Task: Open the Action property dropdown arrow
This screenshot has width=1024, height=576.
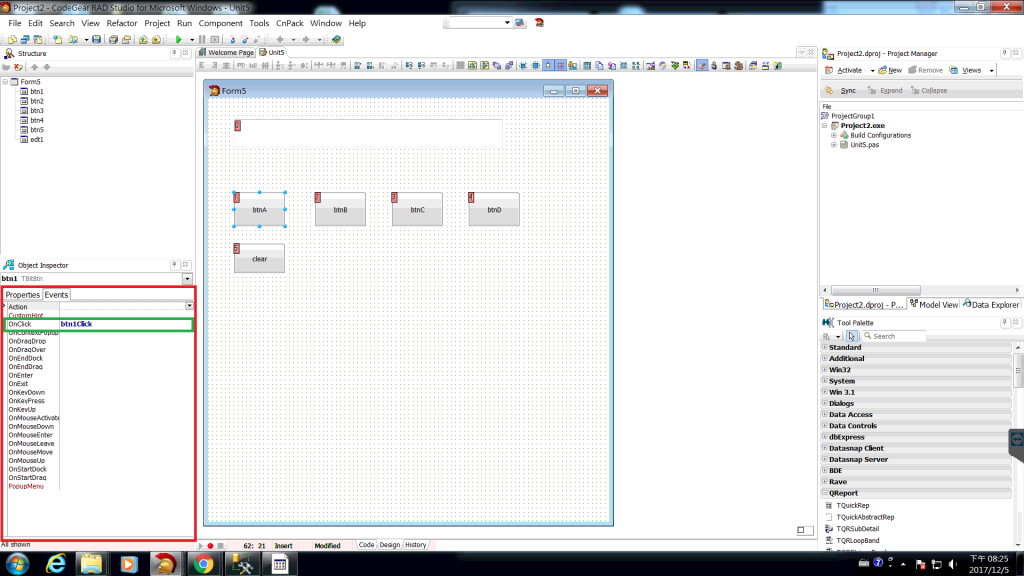Action: pos(189,306)
